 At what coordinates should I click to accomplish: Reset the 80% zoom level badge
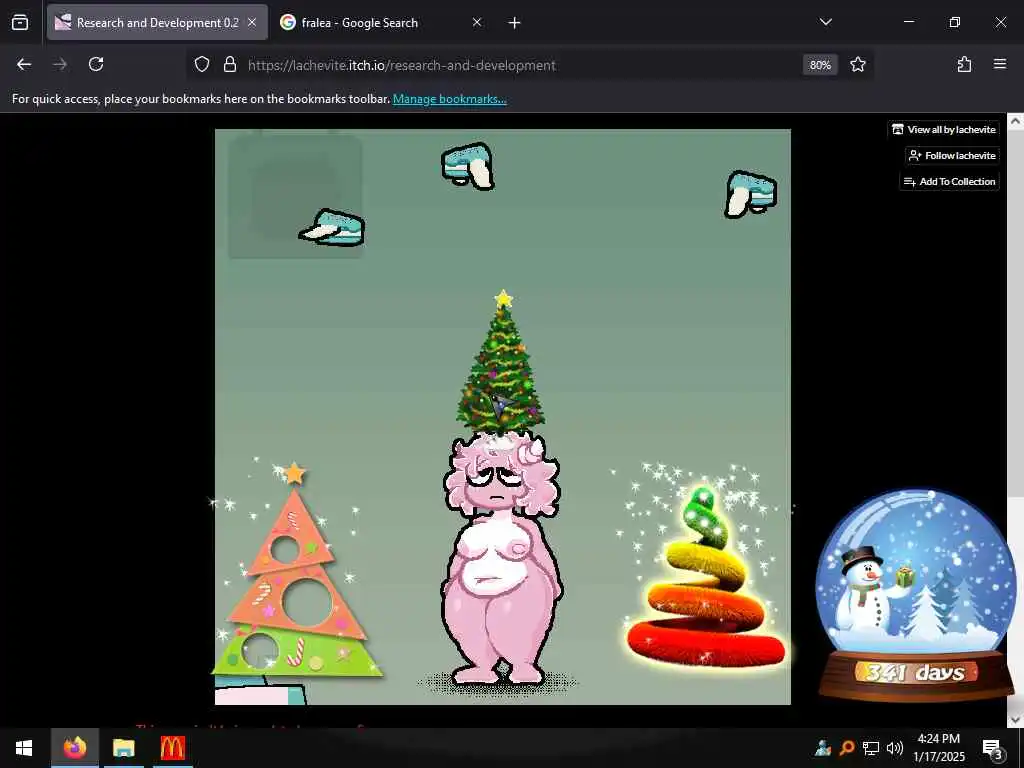820,65
